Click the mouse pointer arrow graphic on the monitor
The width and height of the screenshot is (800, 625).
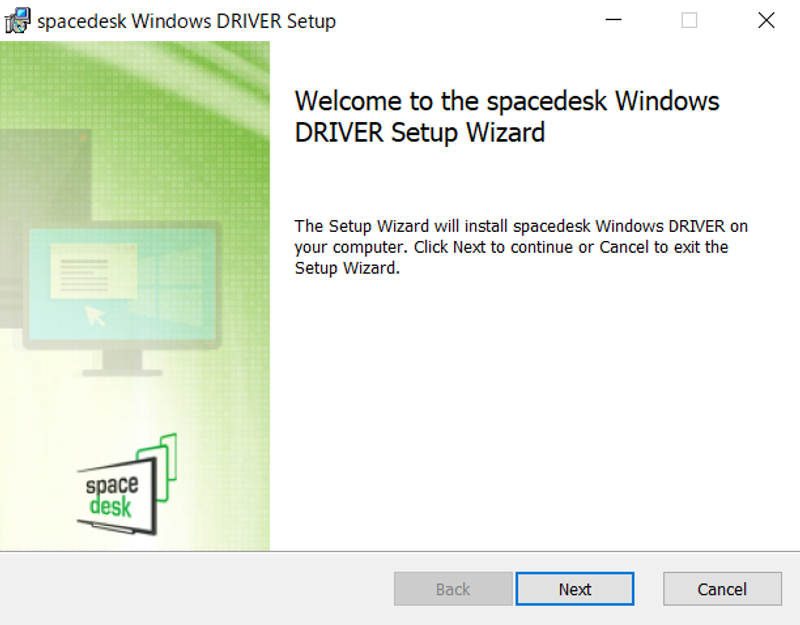click(96, 316)
